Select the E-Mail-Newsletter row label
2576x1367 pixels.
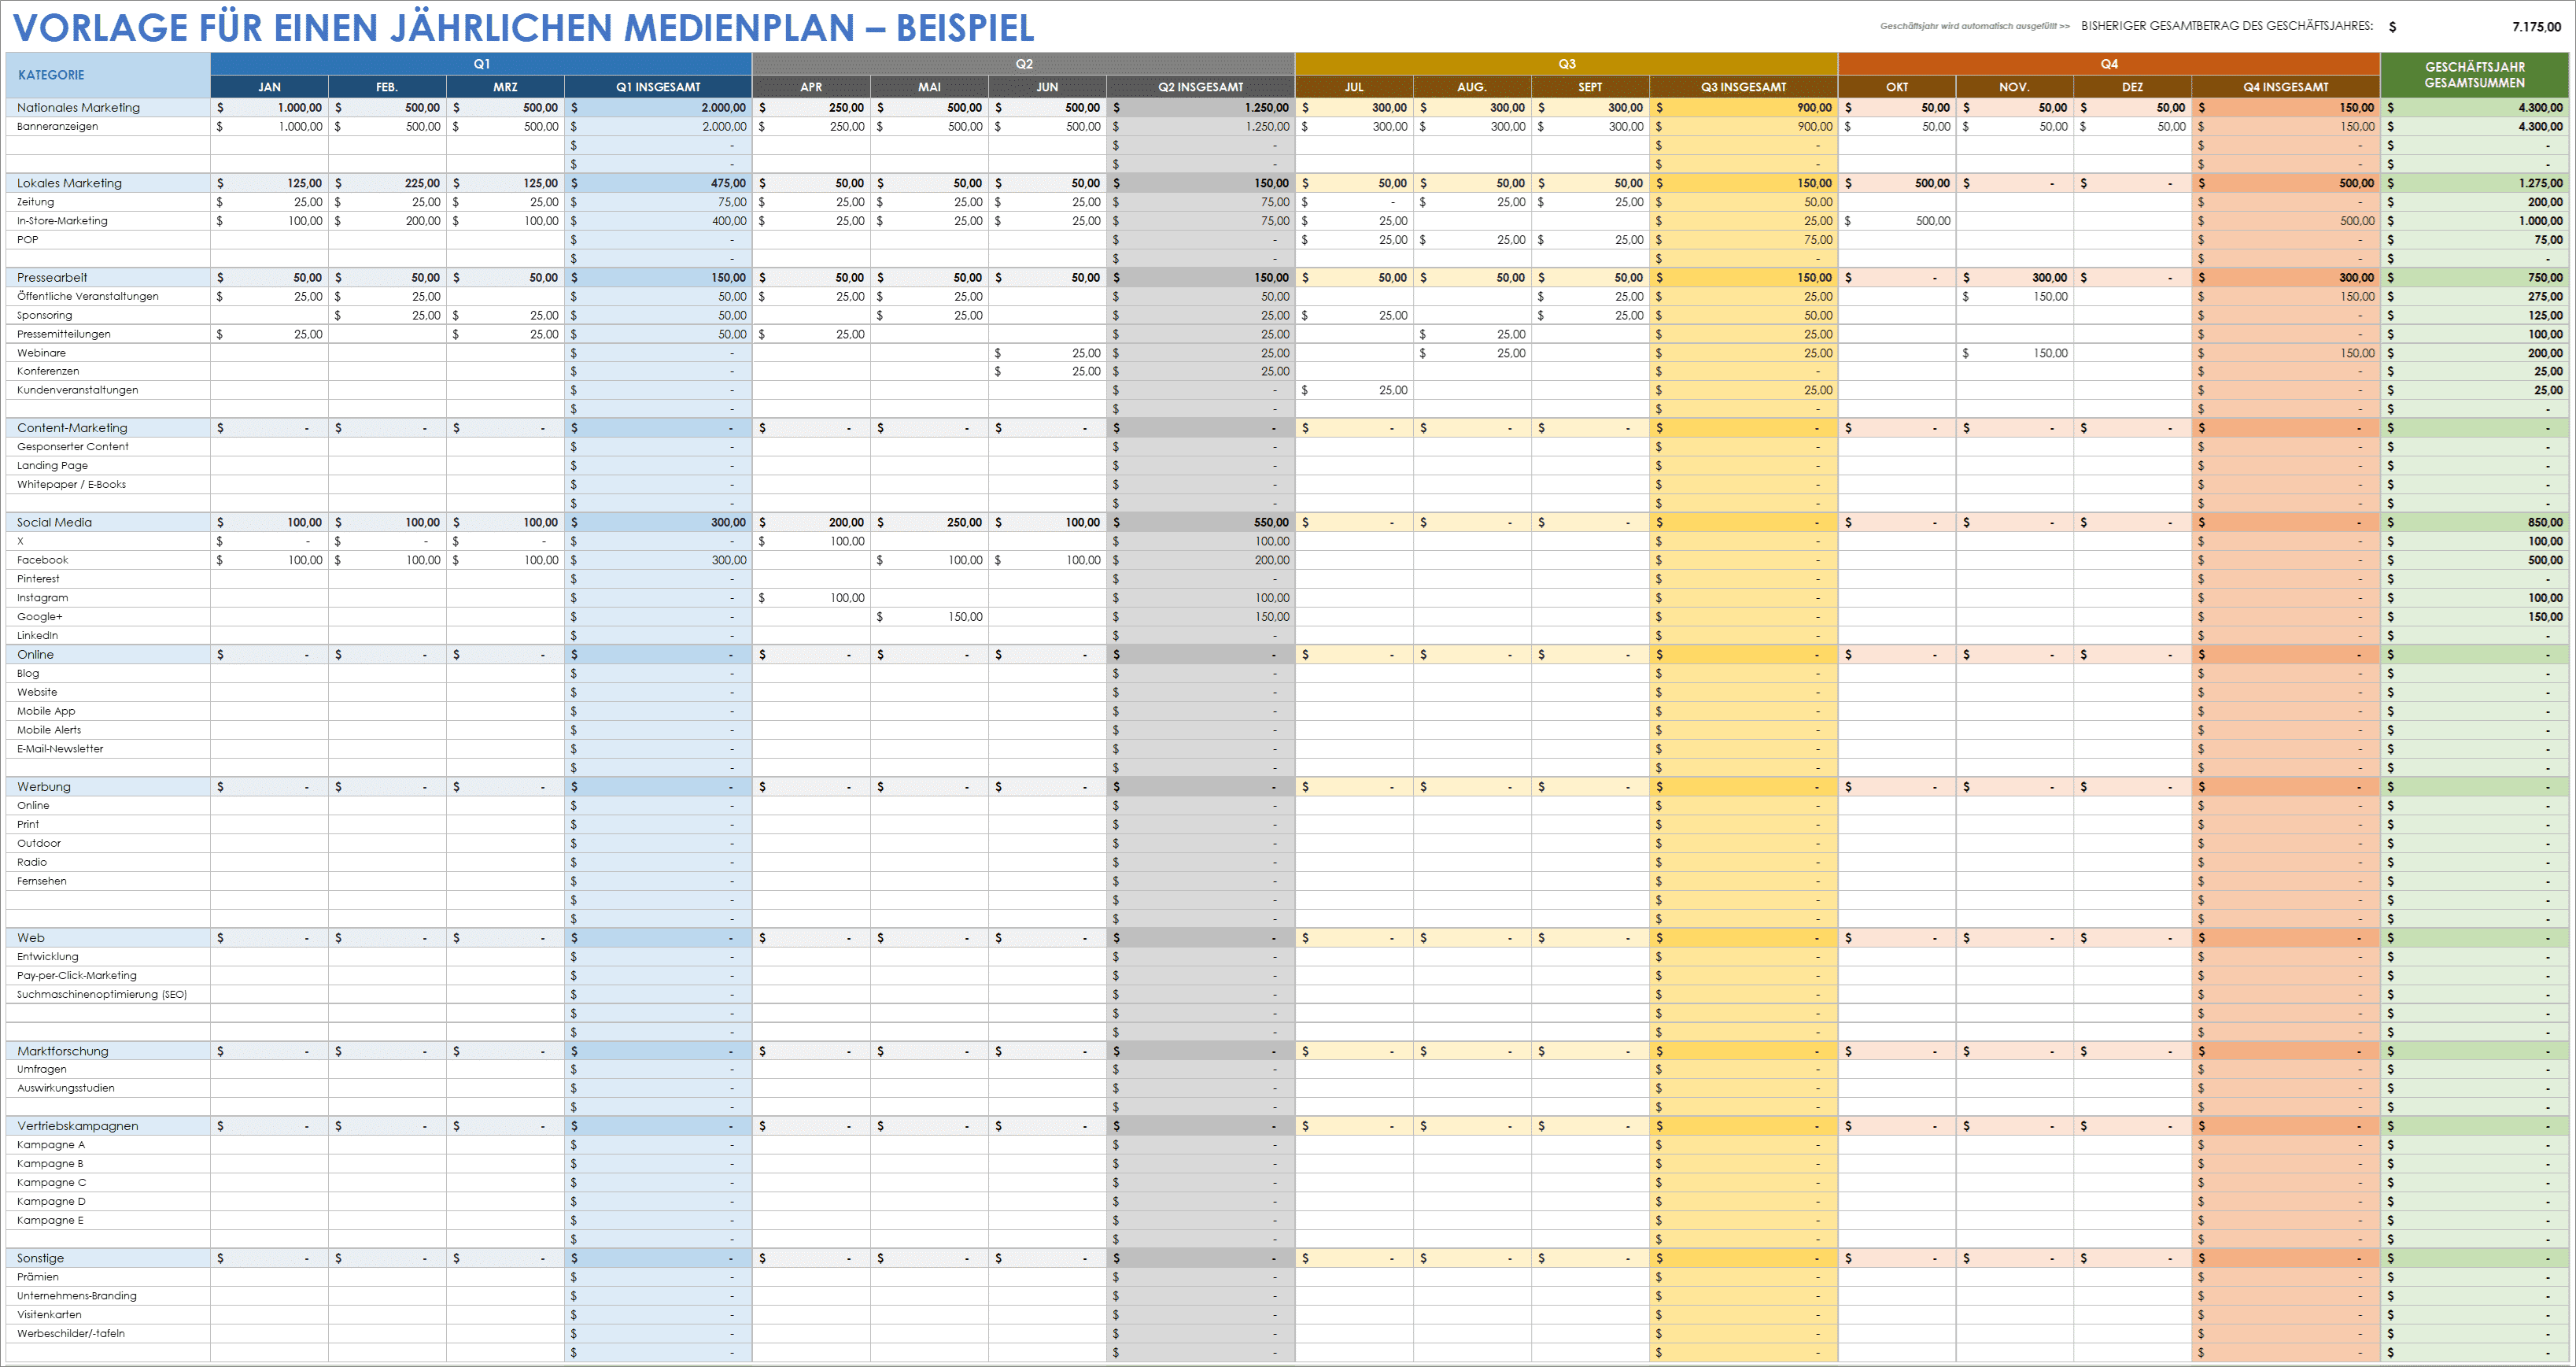[60, 749]
